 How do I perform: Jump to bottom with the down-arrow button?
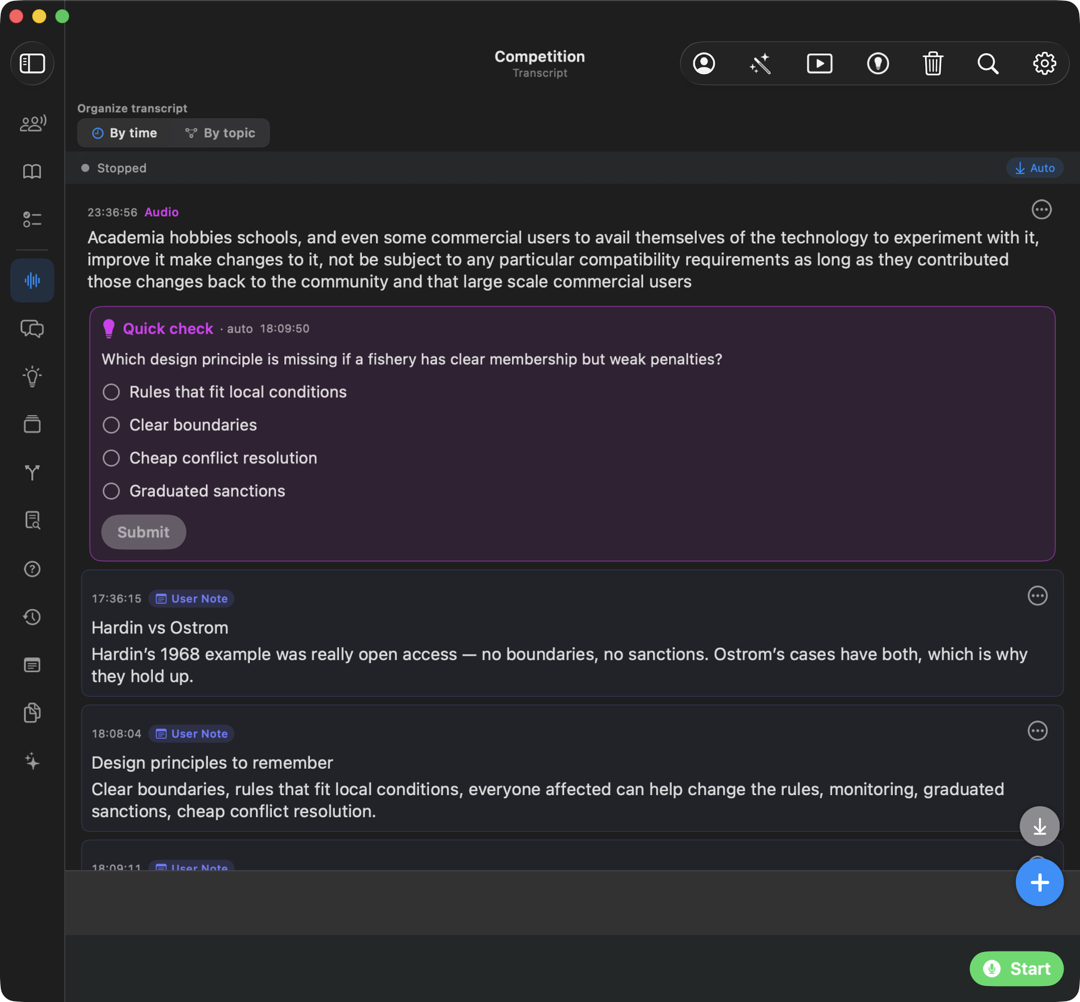[x=1039, y=826]
